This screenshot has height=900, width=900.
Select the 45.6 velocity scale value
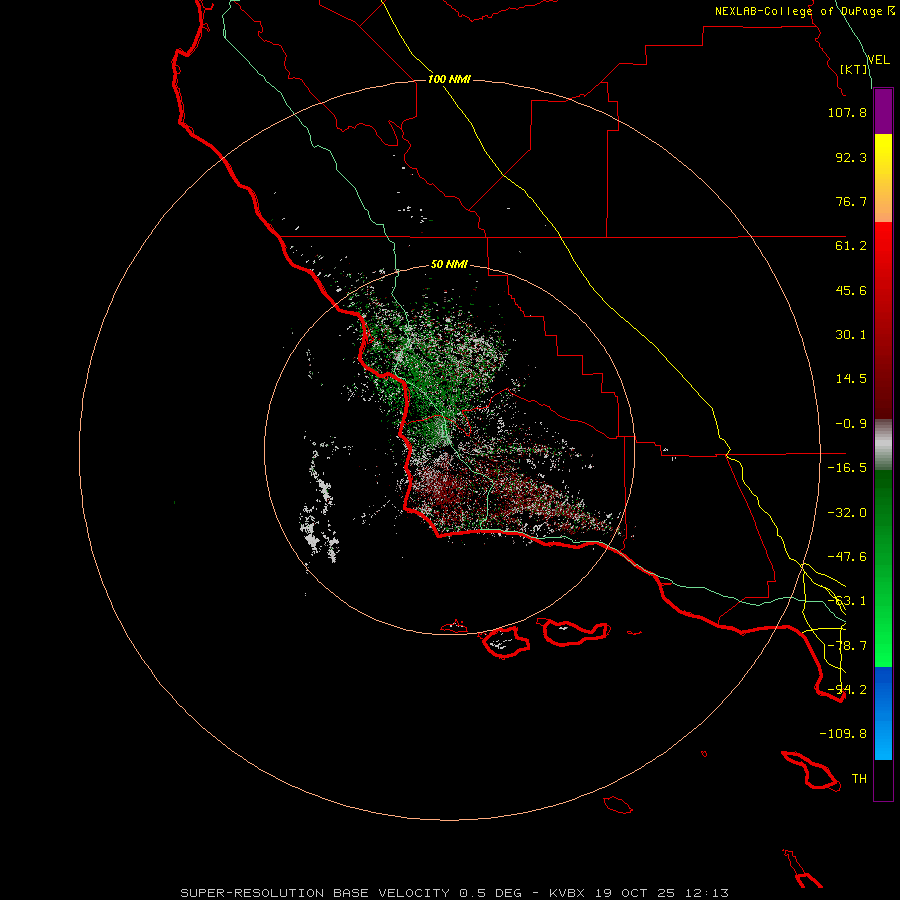851,290
